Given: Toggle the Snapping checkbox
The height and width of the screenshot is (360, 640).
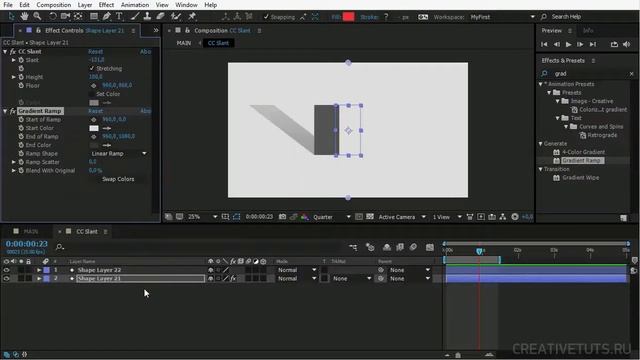Looking at the screenshot, I should [266, 17].
